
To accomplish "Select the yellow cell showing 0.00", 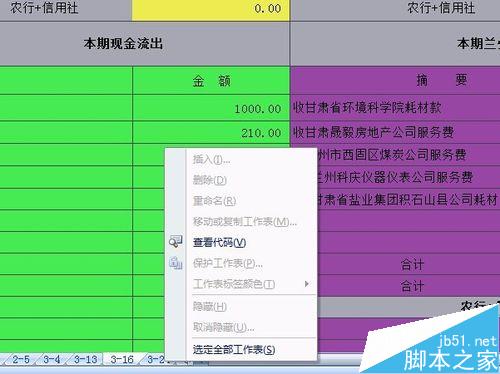I will 211,10.
